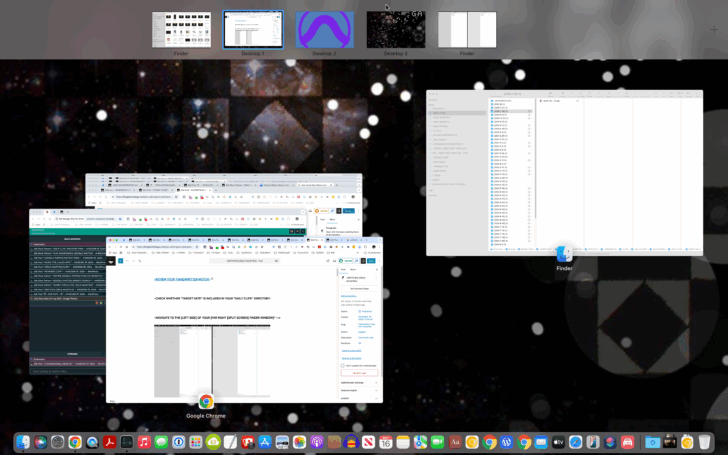Viewport: 728px width, 455px height.
Task: Open FaceTime from the Dock
Action: (437, 442)
